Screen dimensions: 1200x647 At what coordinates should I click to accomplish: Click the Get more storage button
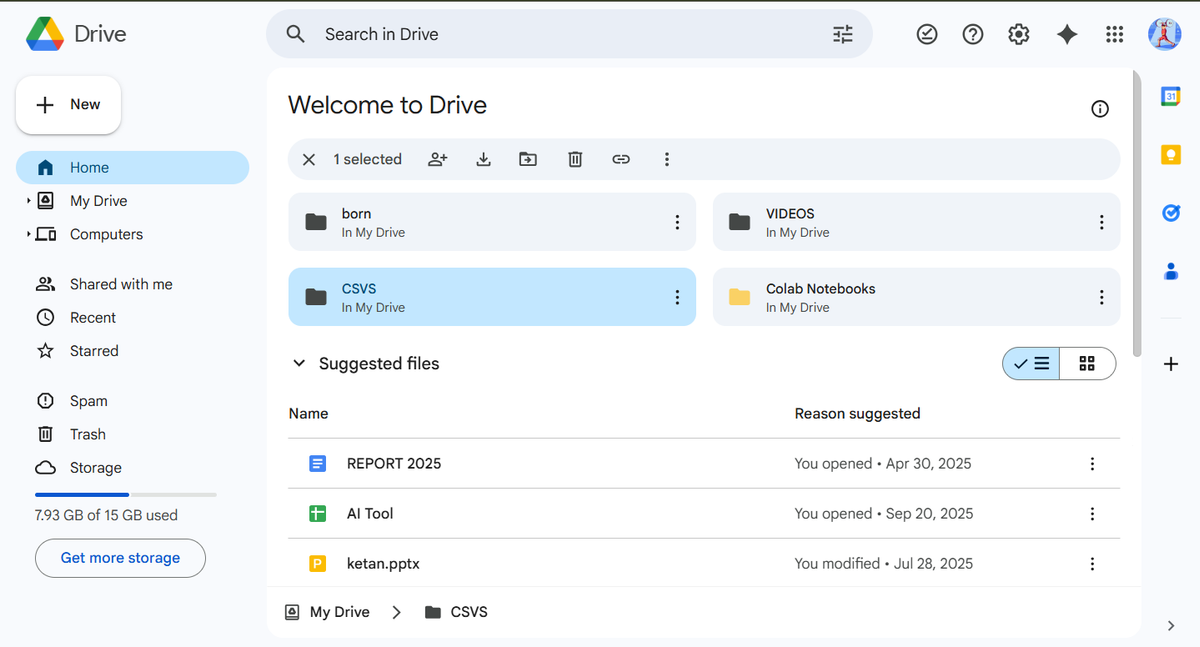(x=119, y=557)
